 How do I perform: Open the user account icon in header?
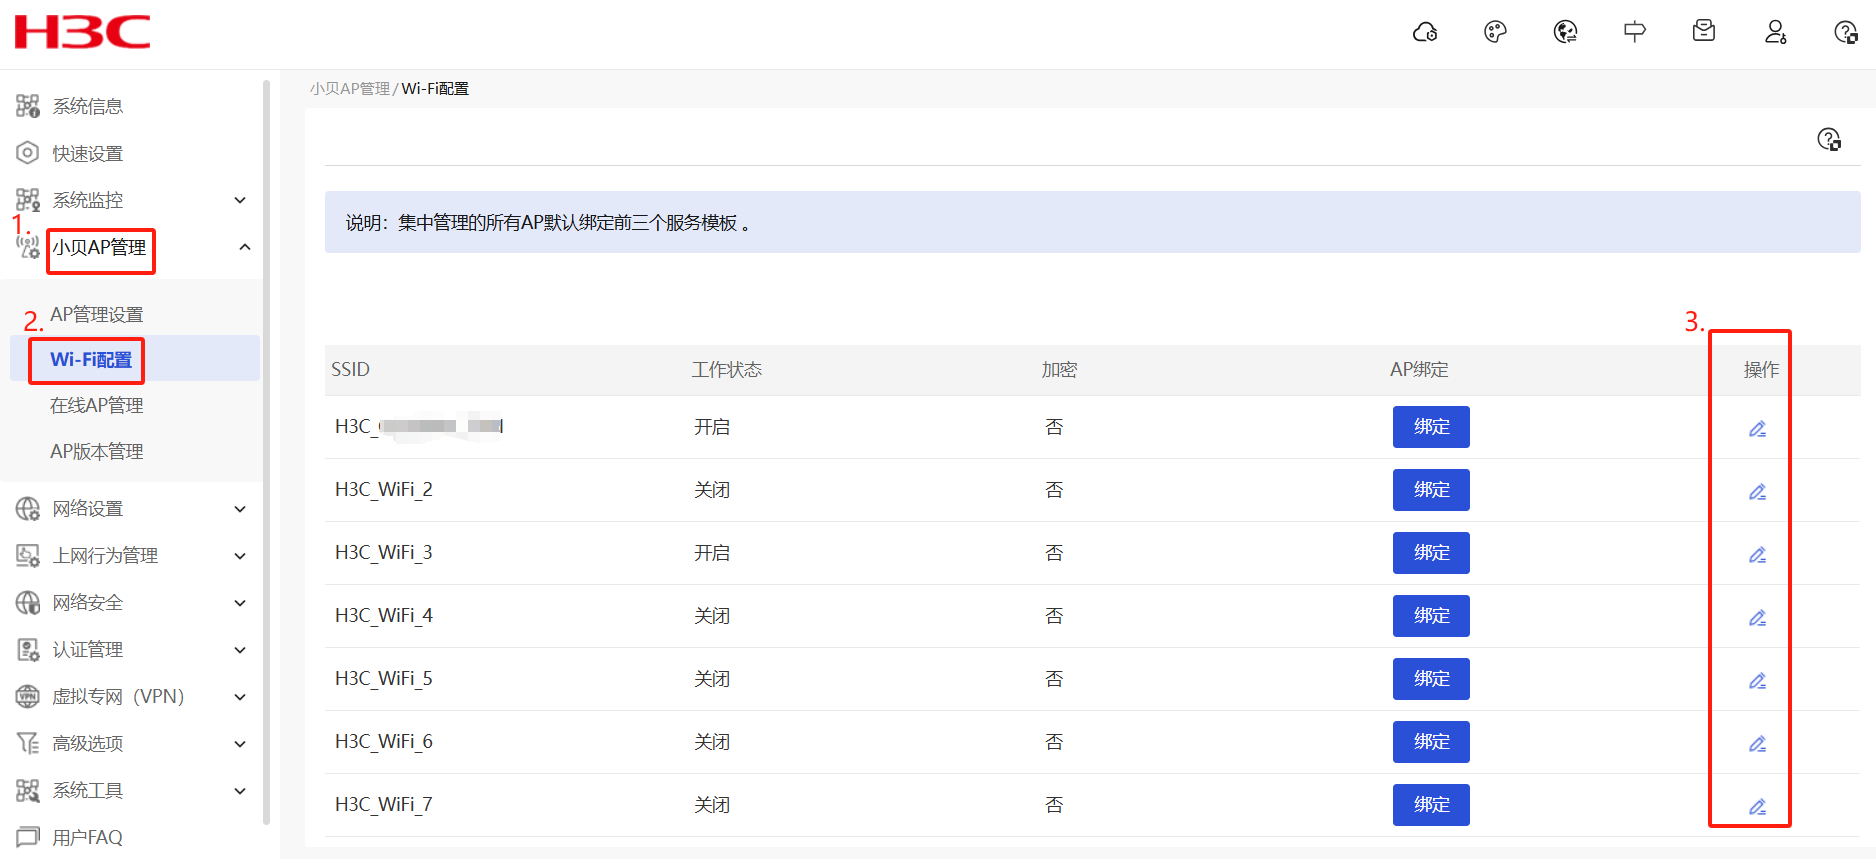point(1775,32)
